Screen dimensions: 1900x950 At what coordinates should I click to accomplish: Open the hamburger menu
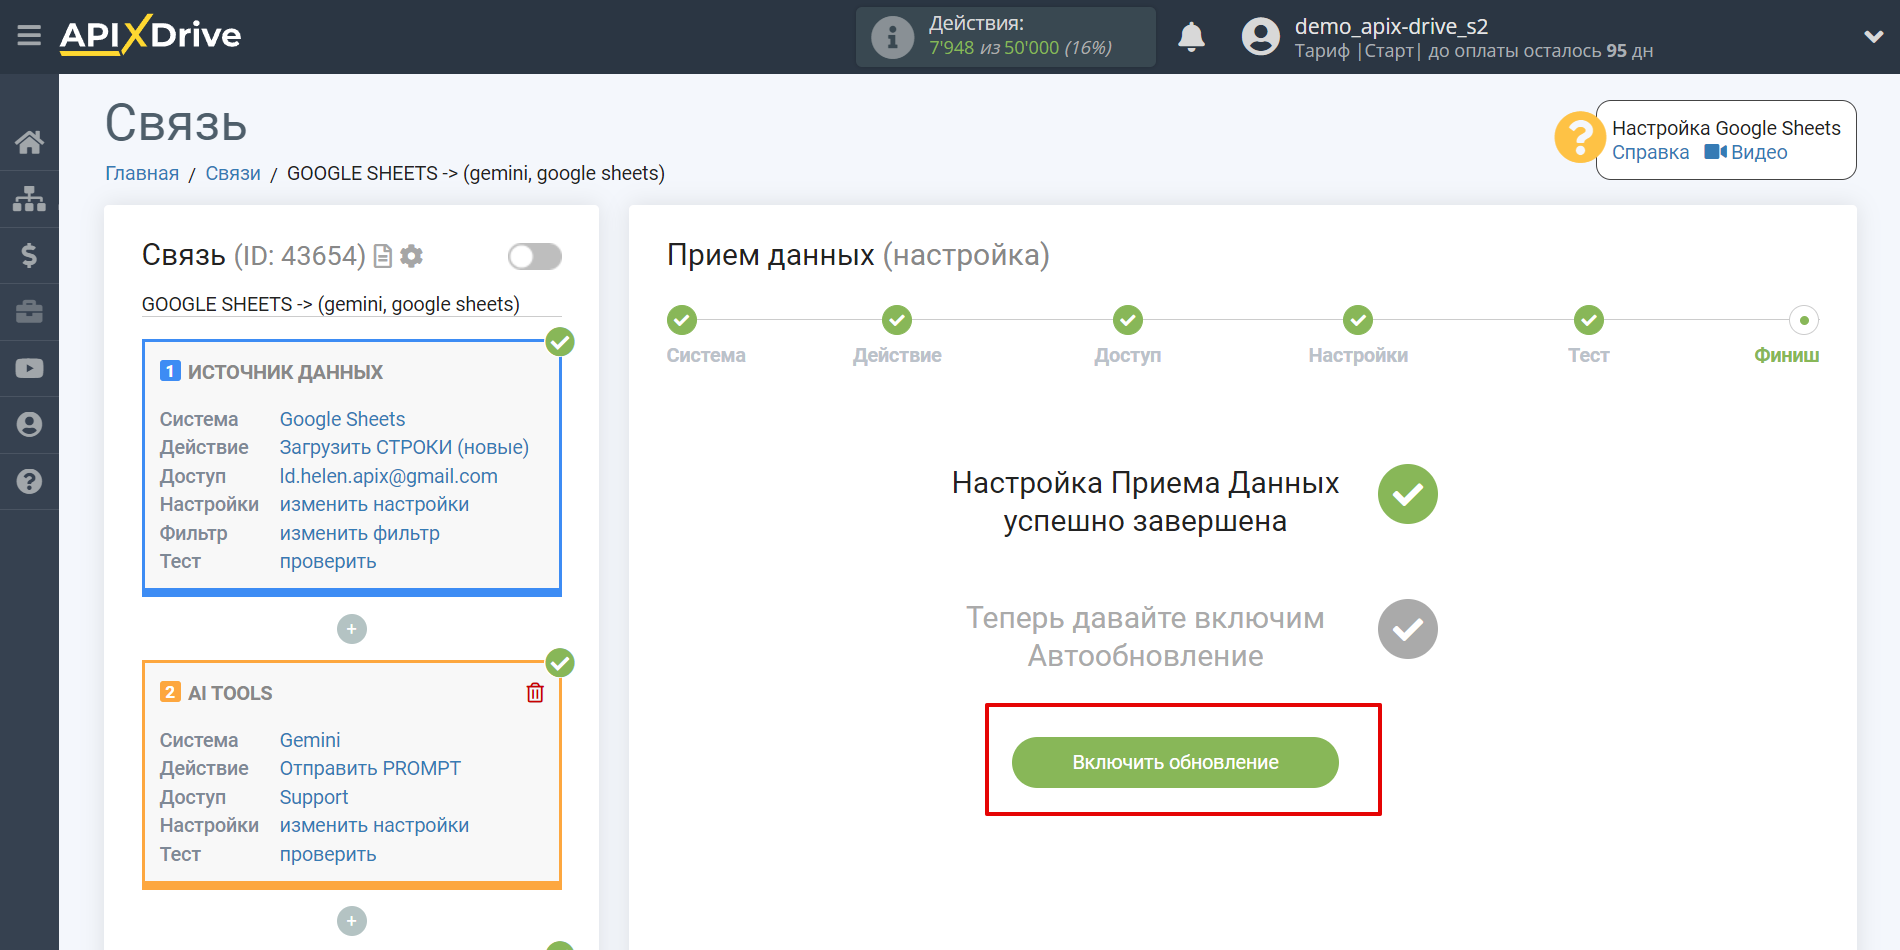(29, 36)
